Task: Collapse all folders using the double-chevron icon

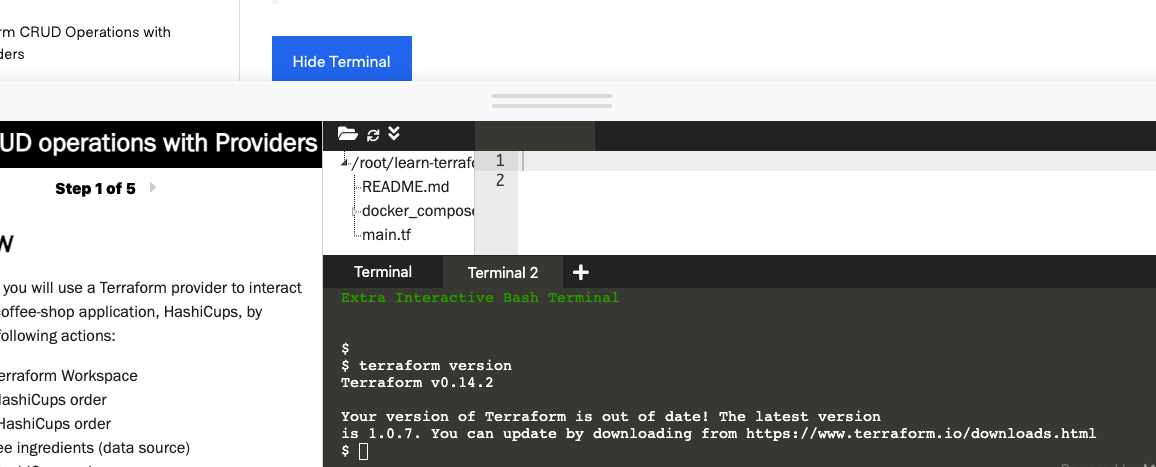Action: click(394, 134)
